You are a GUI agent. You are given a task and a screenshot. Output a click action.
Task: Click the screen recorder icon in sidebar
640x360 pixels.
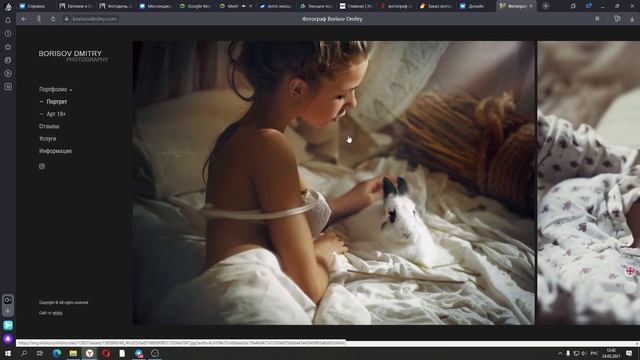(8, 300)
